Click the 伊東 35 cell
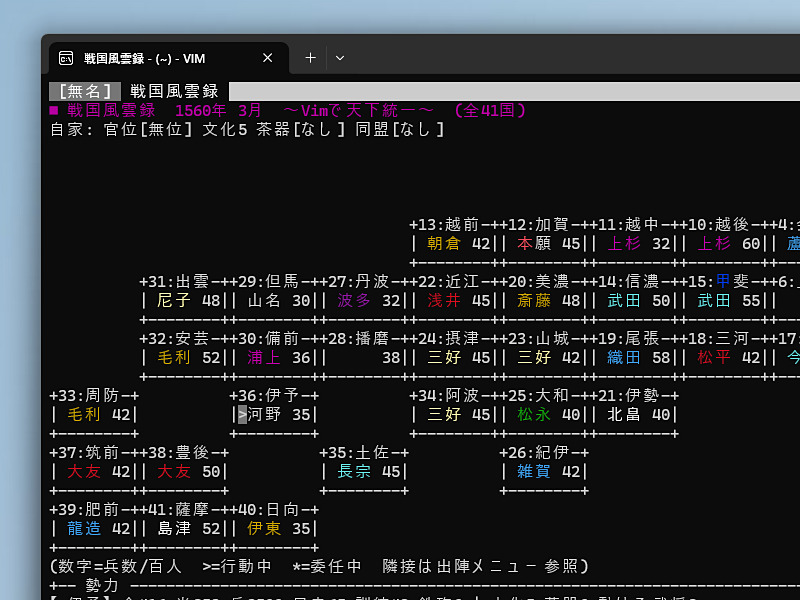 279,529
